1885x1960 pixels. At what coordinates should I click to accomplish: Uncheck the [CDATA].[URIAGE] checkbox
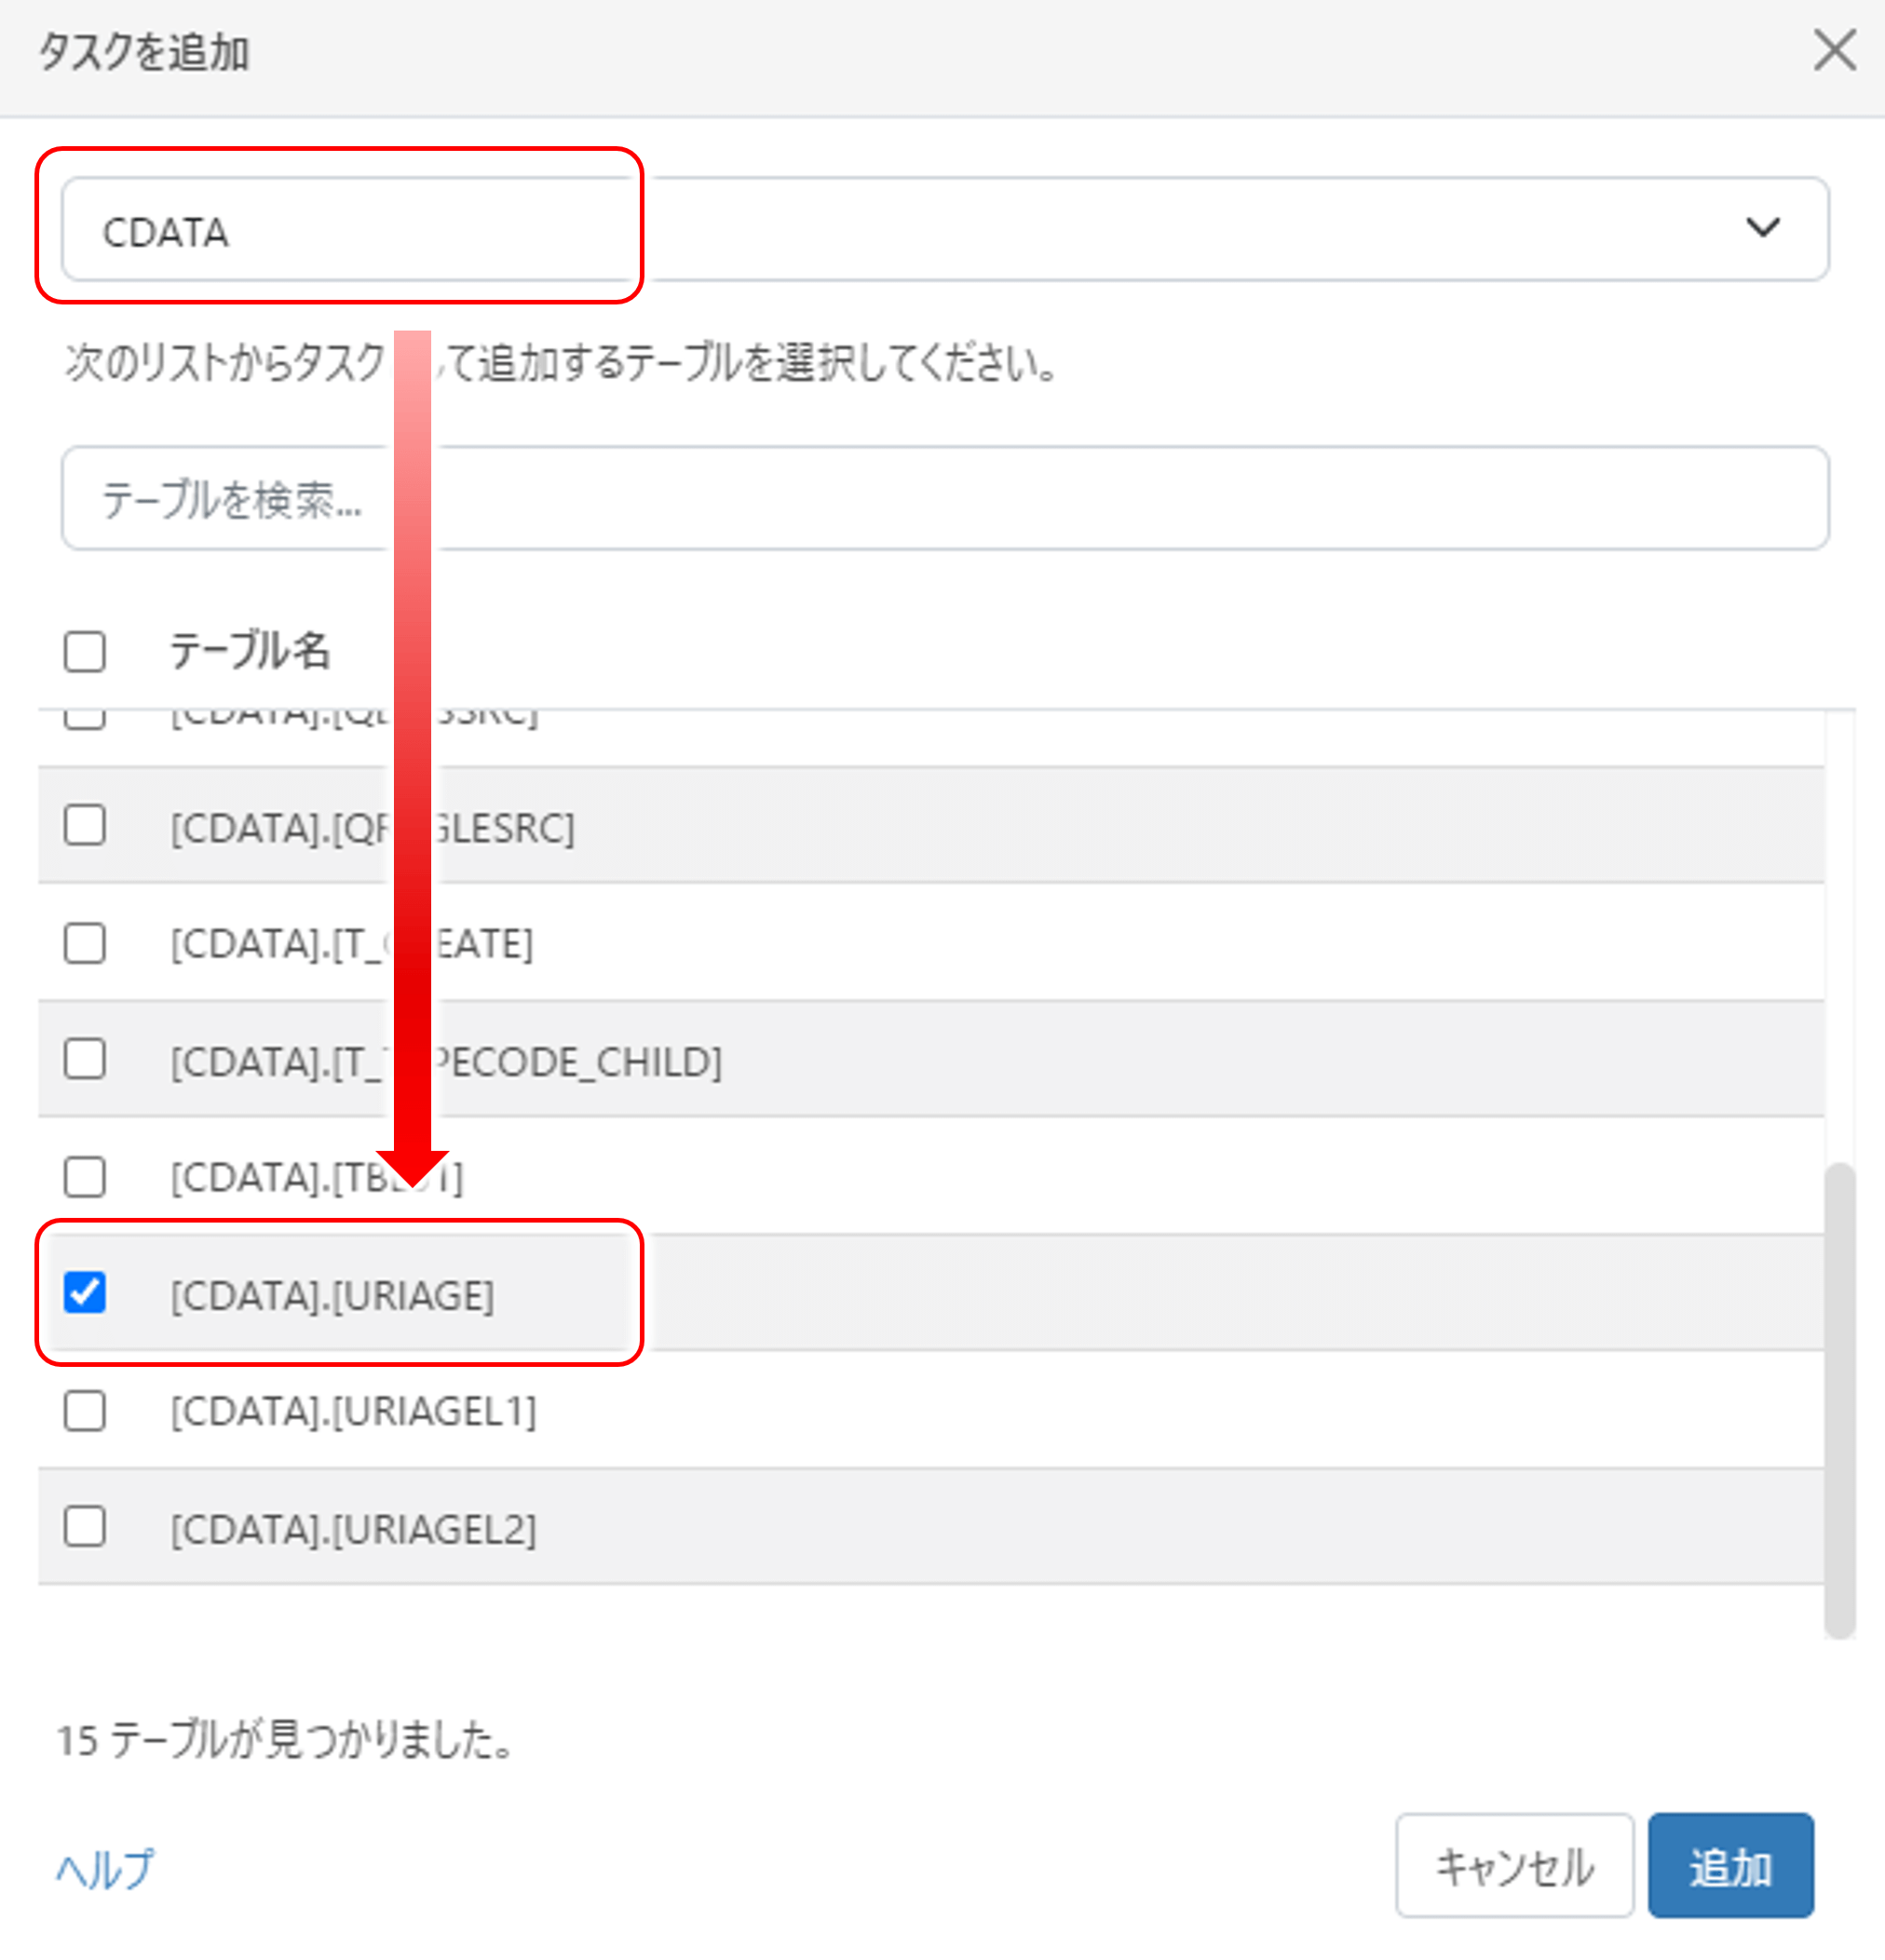[x=85, y=1293]
